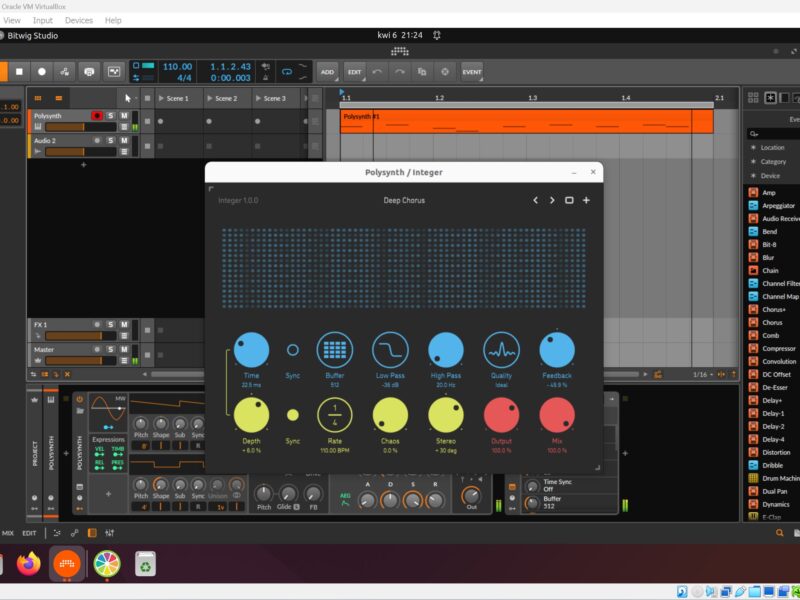
Task: Click the plus icon in Integer header
Action: (586, 200)
